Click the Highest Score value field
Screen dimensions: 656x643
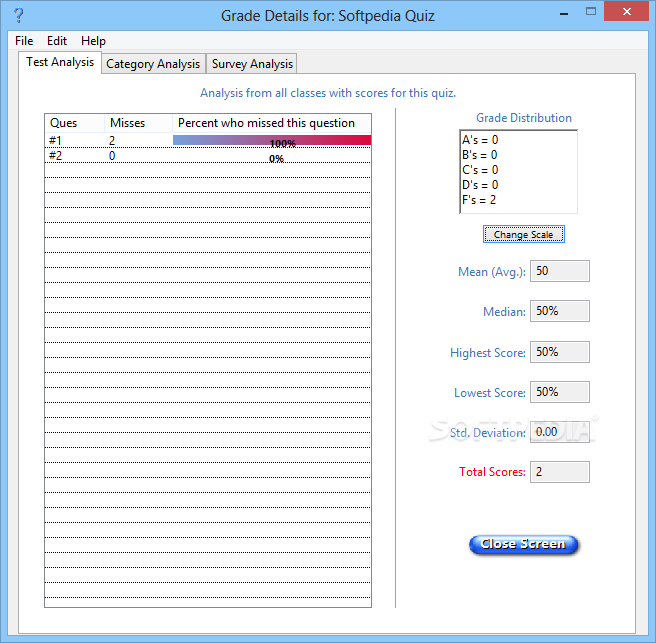click(559, 352)
